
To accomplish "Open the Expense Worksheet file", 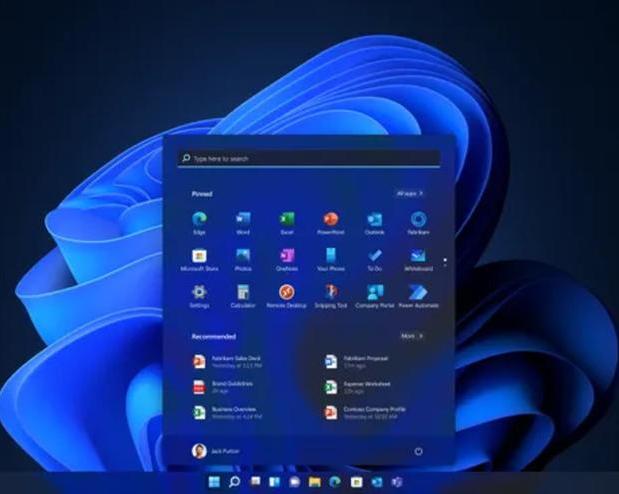I will (357, 387).
